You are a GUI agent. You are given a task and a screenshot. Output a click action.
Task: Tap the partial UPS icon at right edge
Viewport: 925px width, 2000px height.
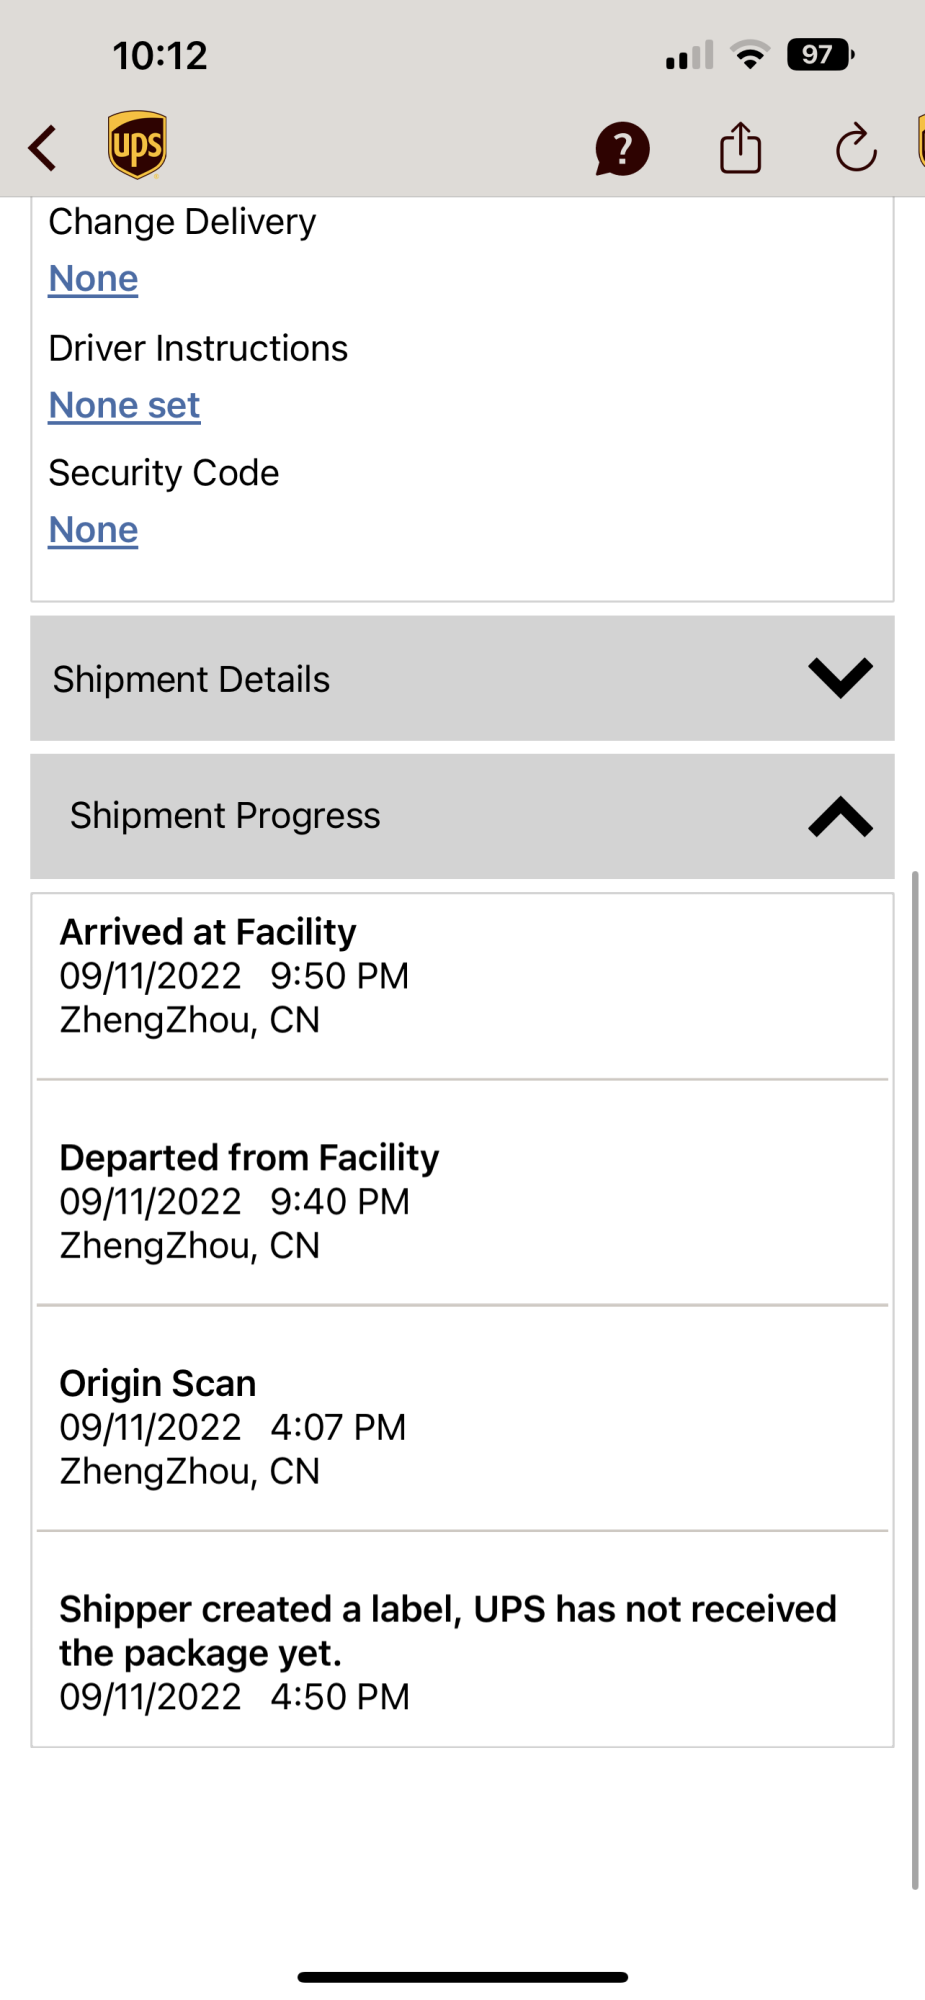click(921, 141)
